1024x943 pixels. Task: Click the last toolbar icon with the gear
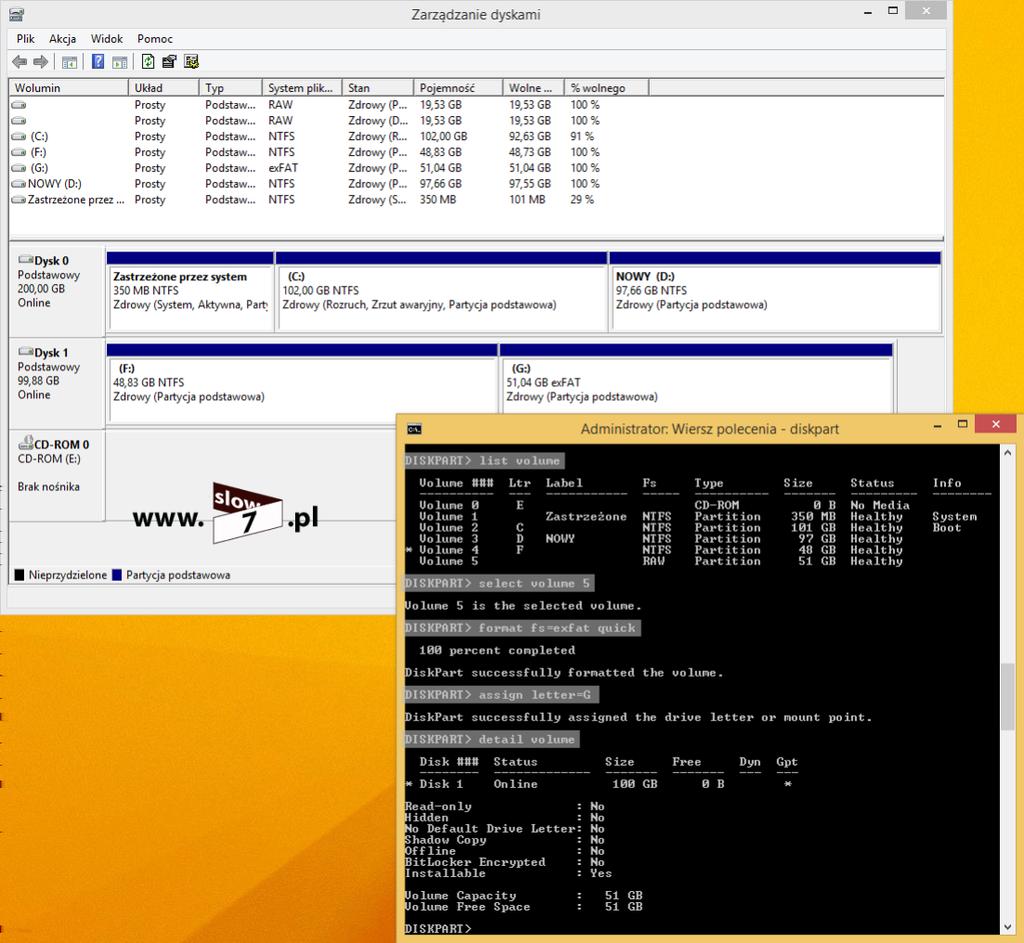(191, 62)
